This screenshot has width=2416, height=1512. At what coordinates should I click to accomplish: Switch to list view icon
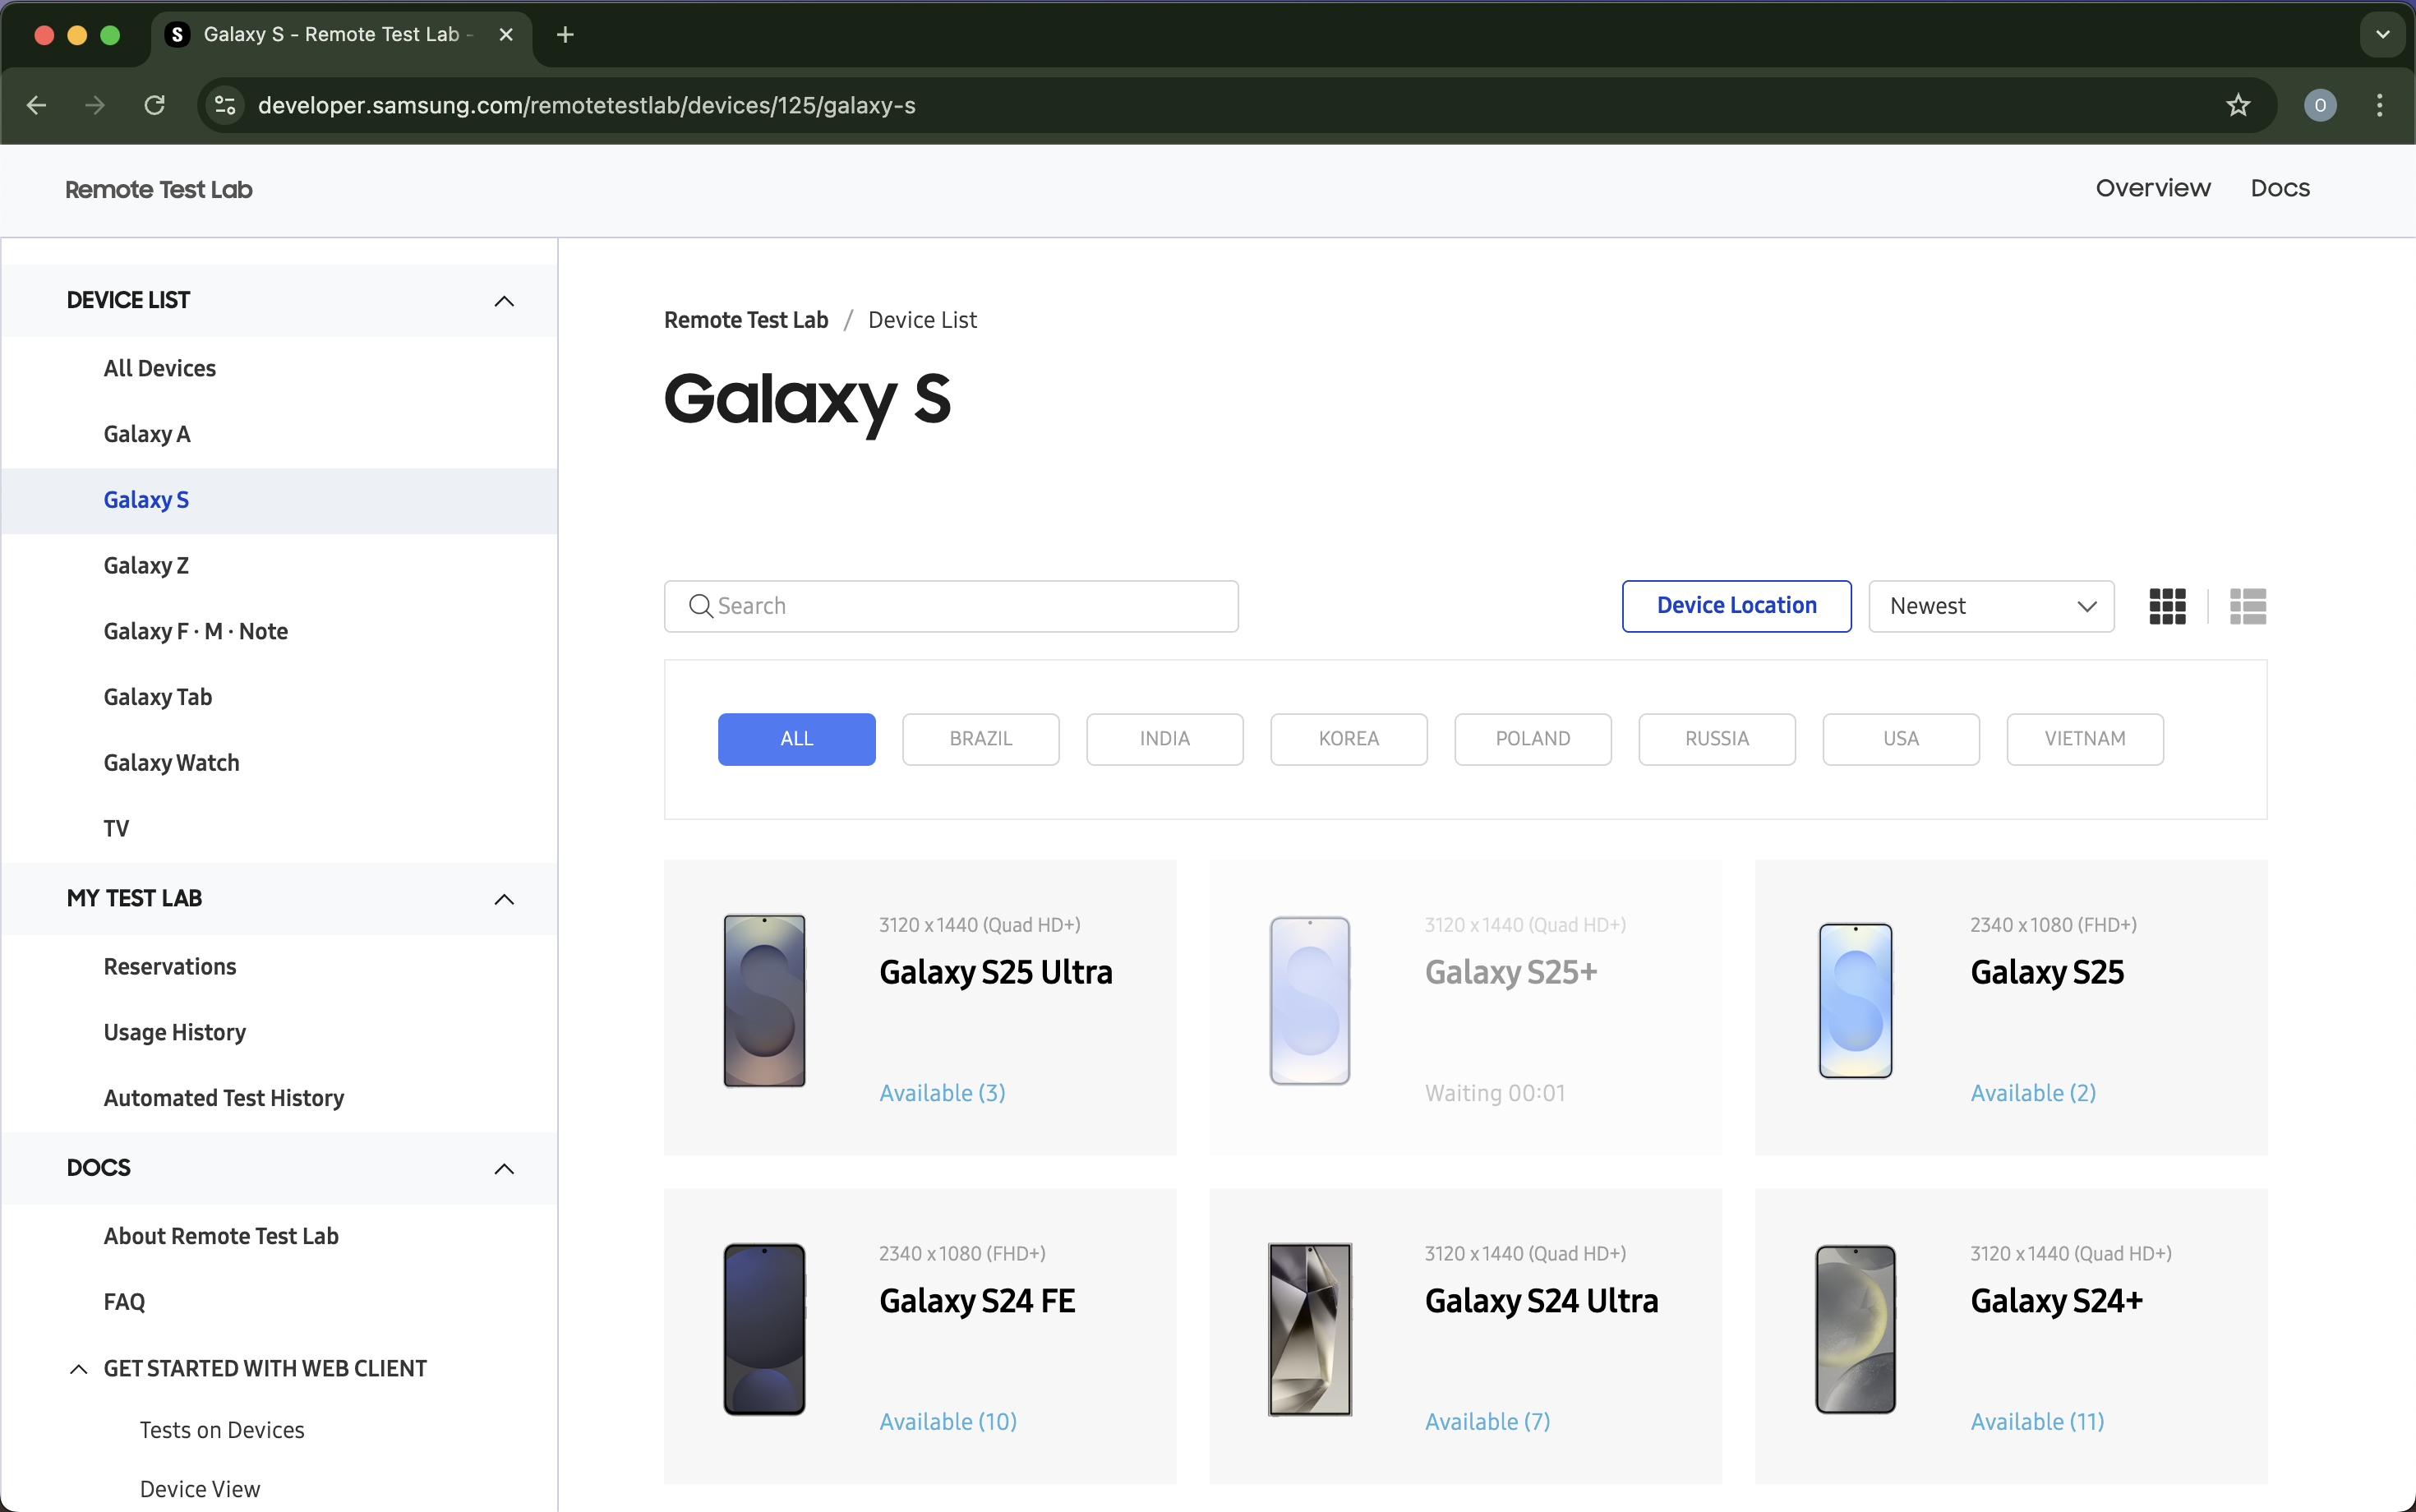pyautogui.click(x=2247, y=606)
